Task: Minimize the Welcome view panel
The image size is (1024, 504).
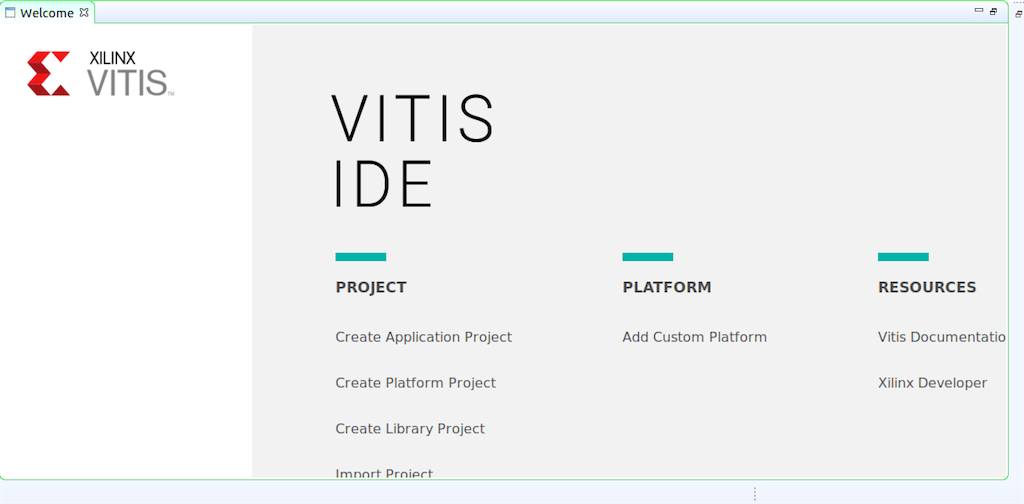Action: (979, 10)
